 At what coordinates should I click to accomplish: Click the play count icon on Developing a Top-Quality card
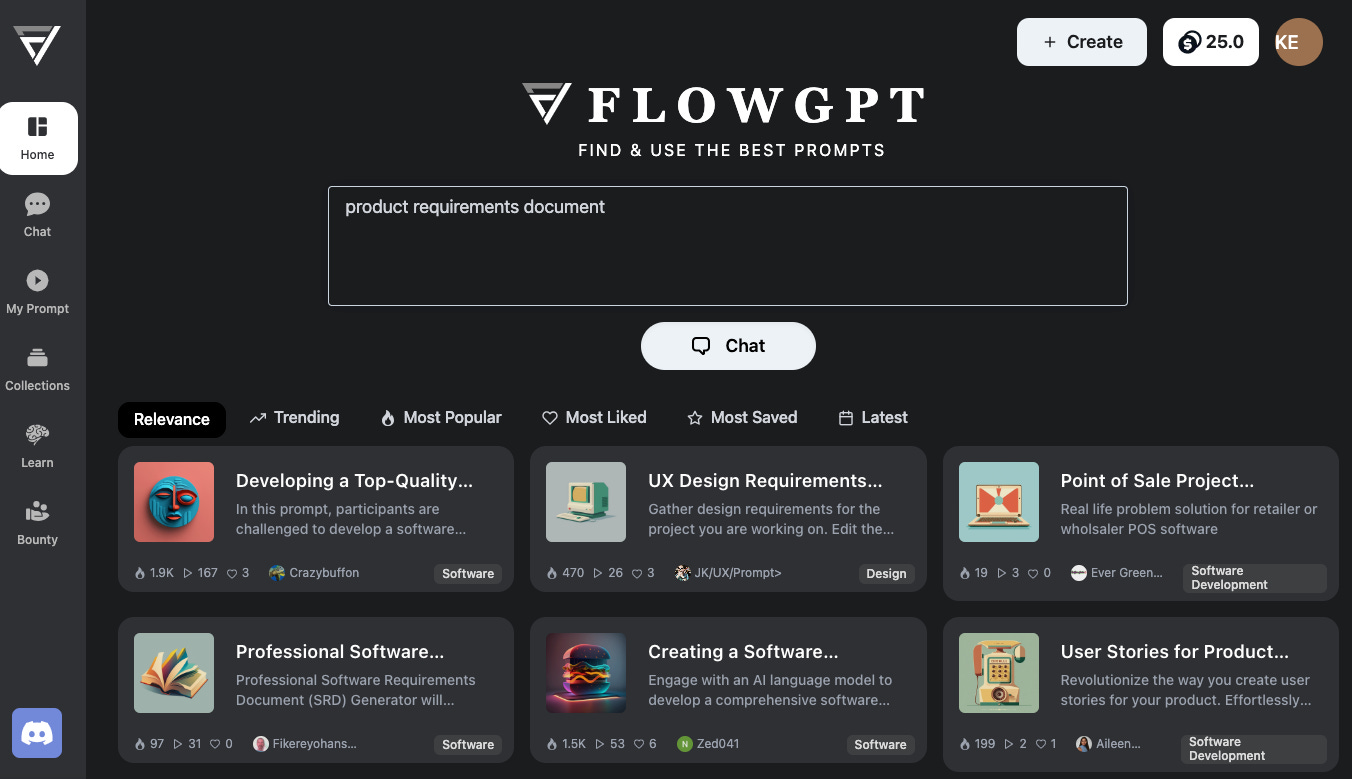tap(189, 574)
